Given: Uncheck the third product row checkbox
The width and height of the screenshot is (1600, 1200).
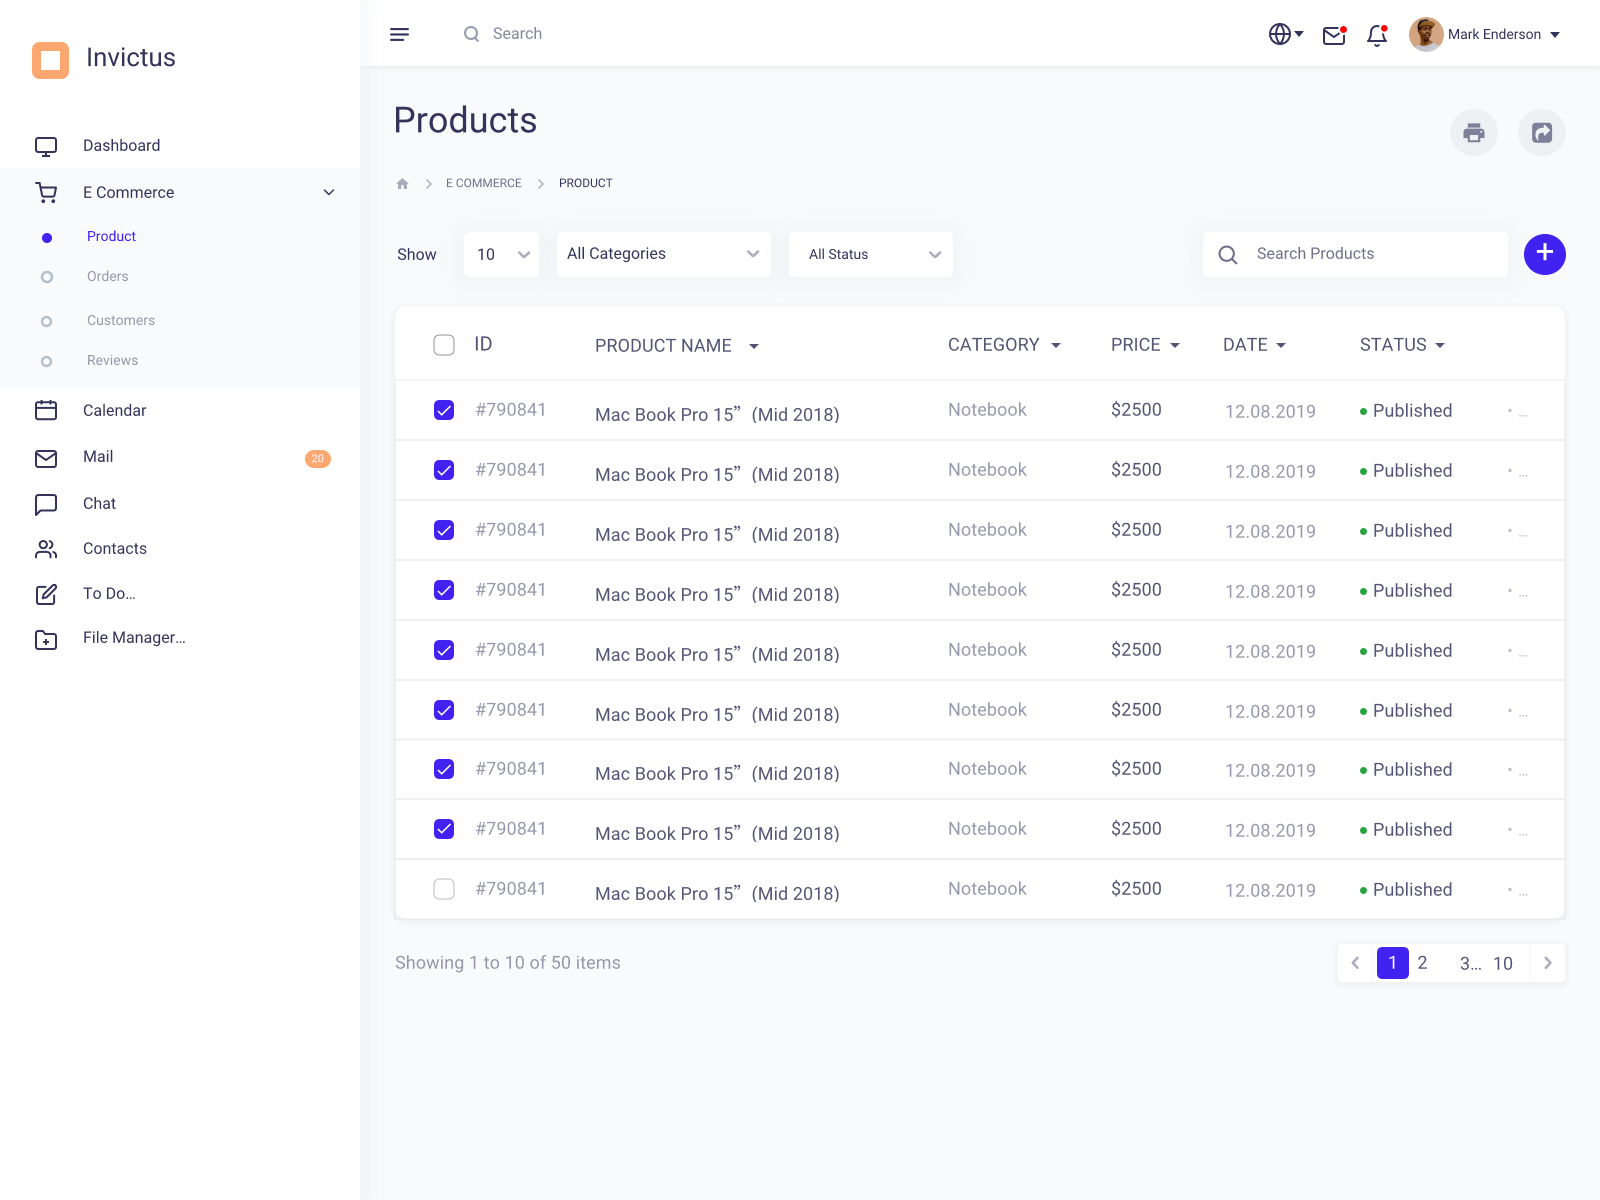Looking at the screenshot, I should [x=444, y=530].
